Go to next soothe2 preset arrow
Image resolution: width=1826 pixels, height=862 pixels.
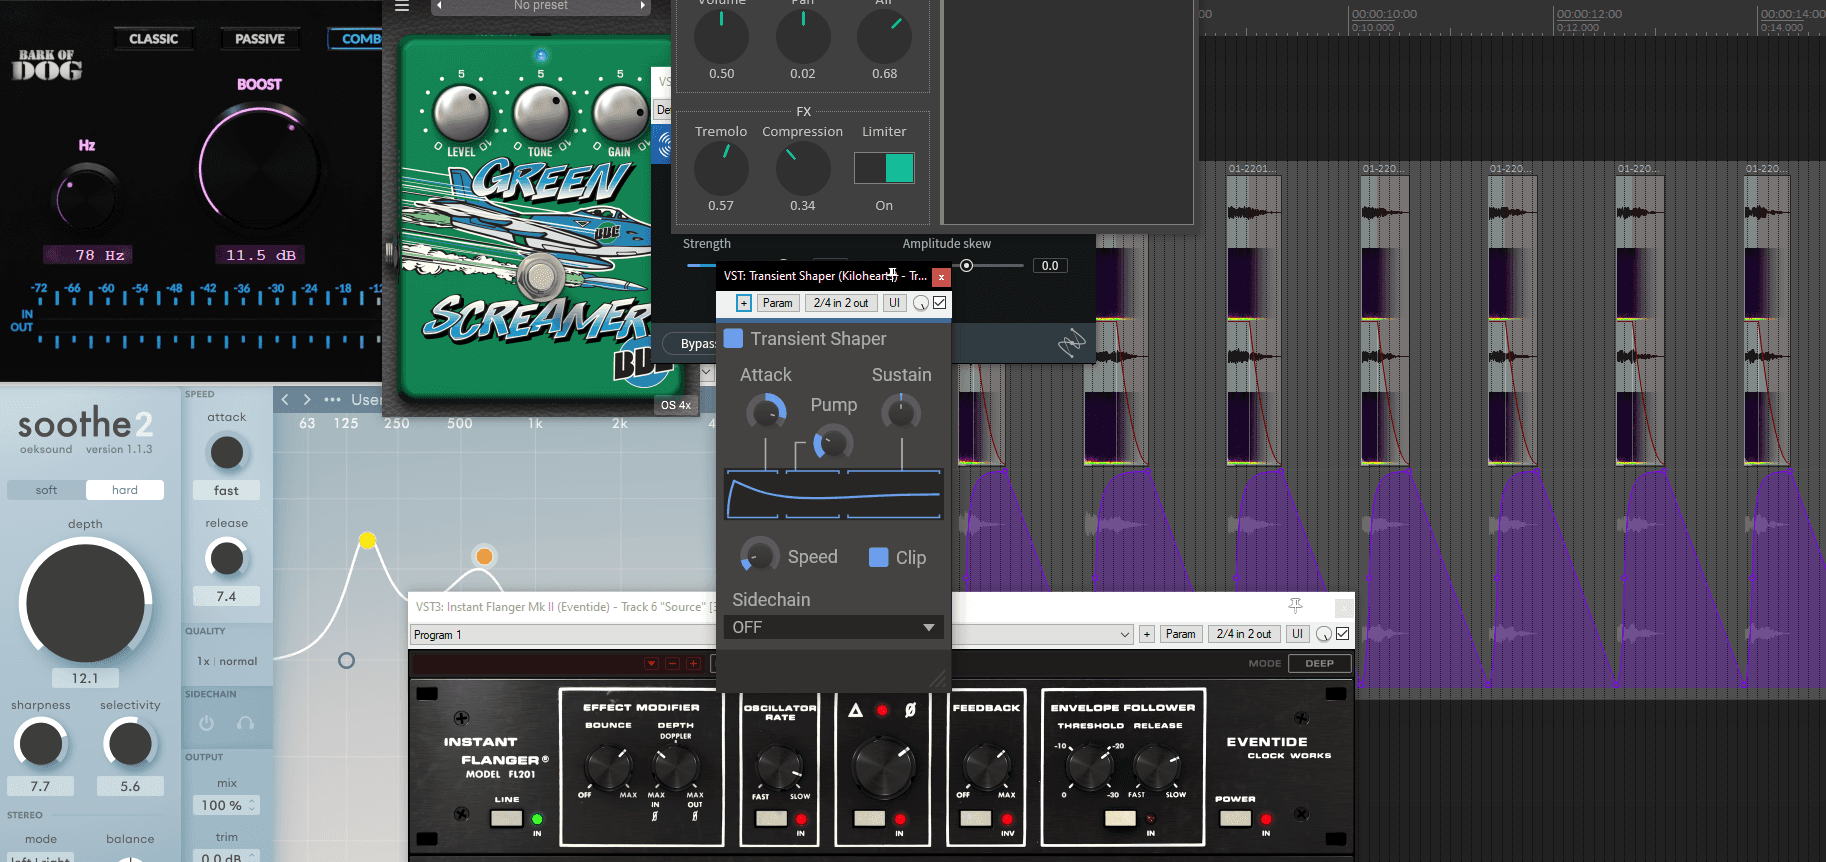[307, 399]
